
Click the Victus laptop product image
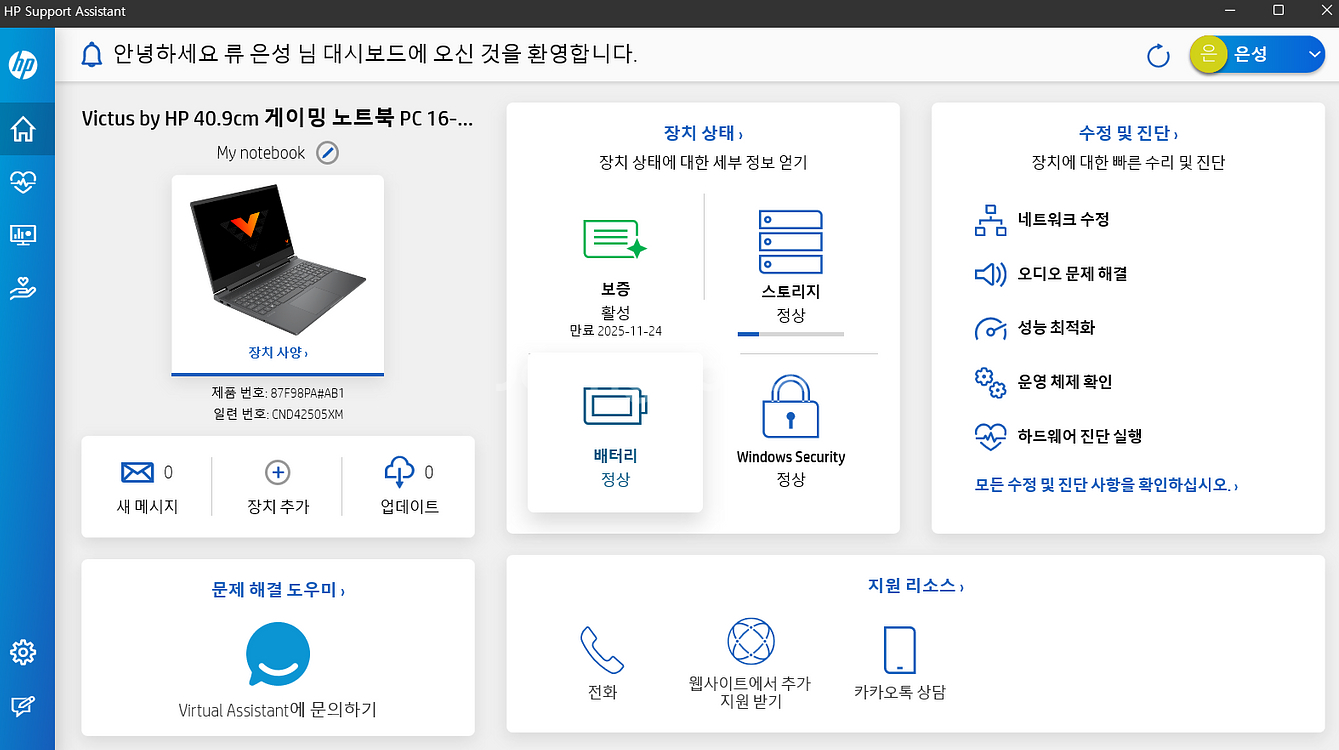[x=278, y=258]
